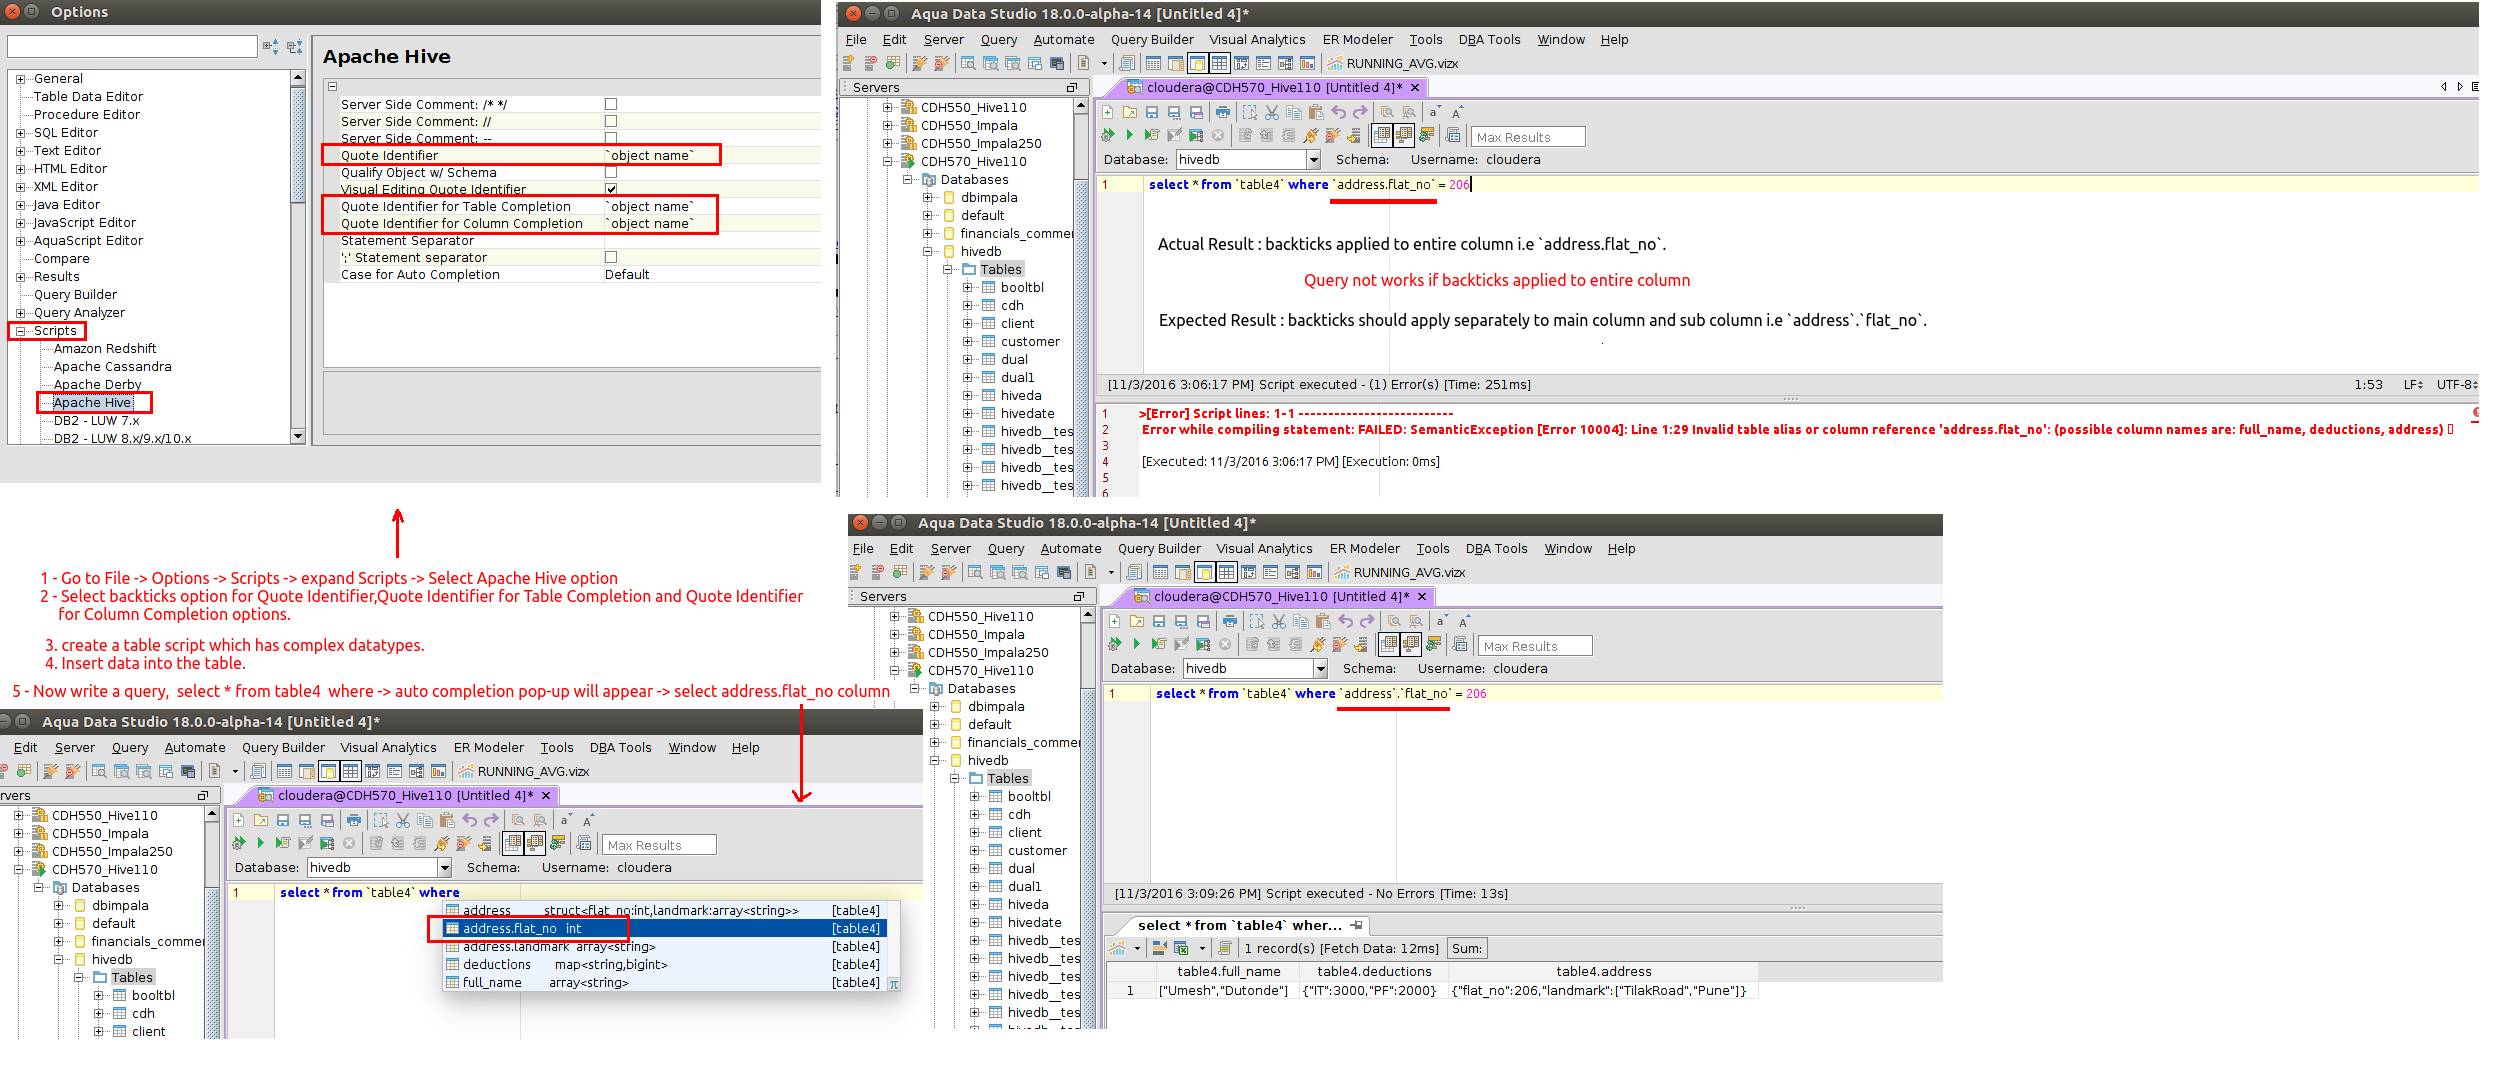Click lowercase a icon in the results window
The height and width of the screenshot is (1066, 2510).
coord(1441,621)
